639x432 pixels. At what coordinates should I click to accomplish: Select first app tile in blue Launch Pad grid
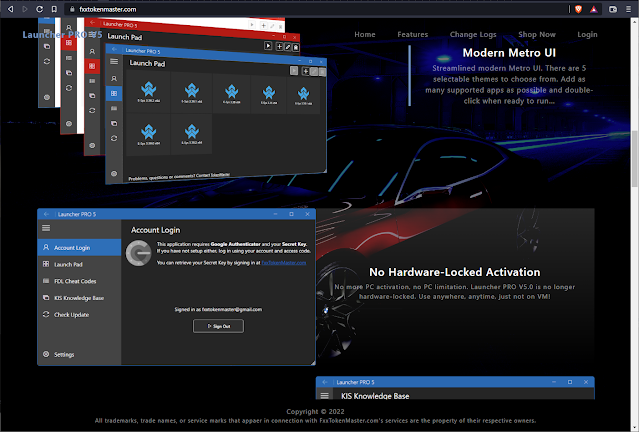coord(149,93)
